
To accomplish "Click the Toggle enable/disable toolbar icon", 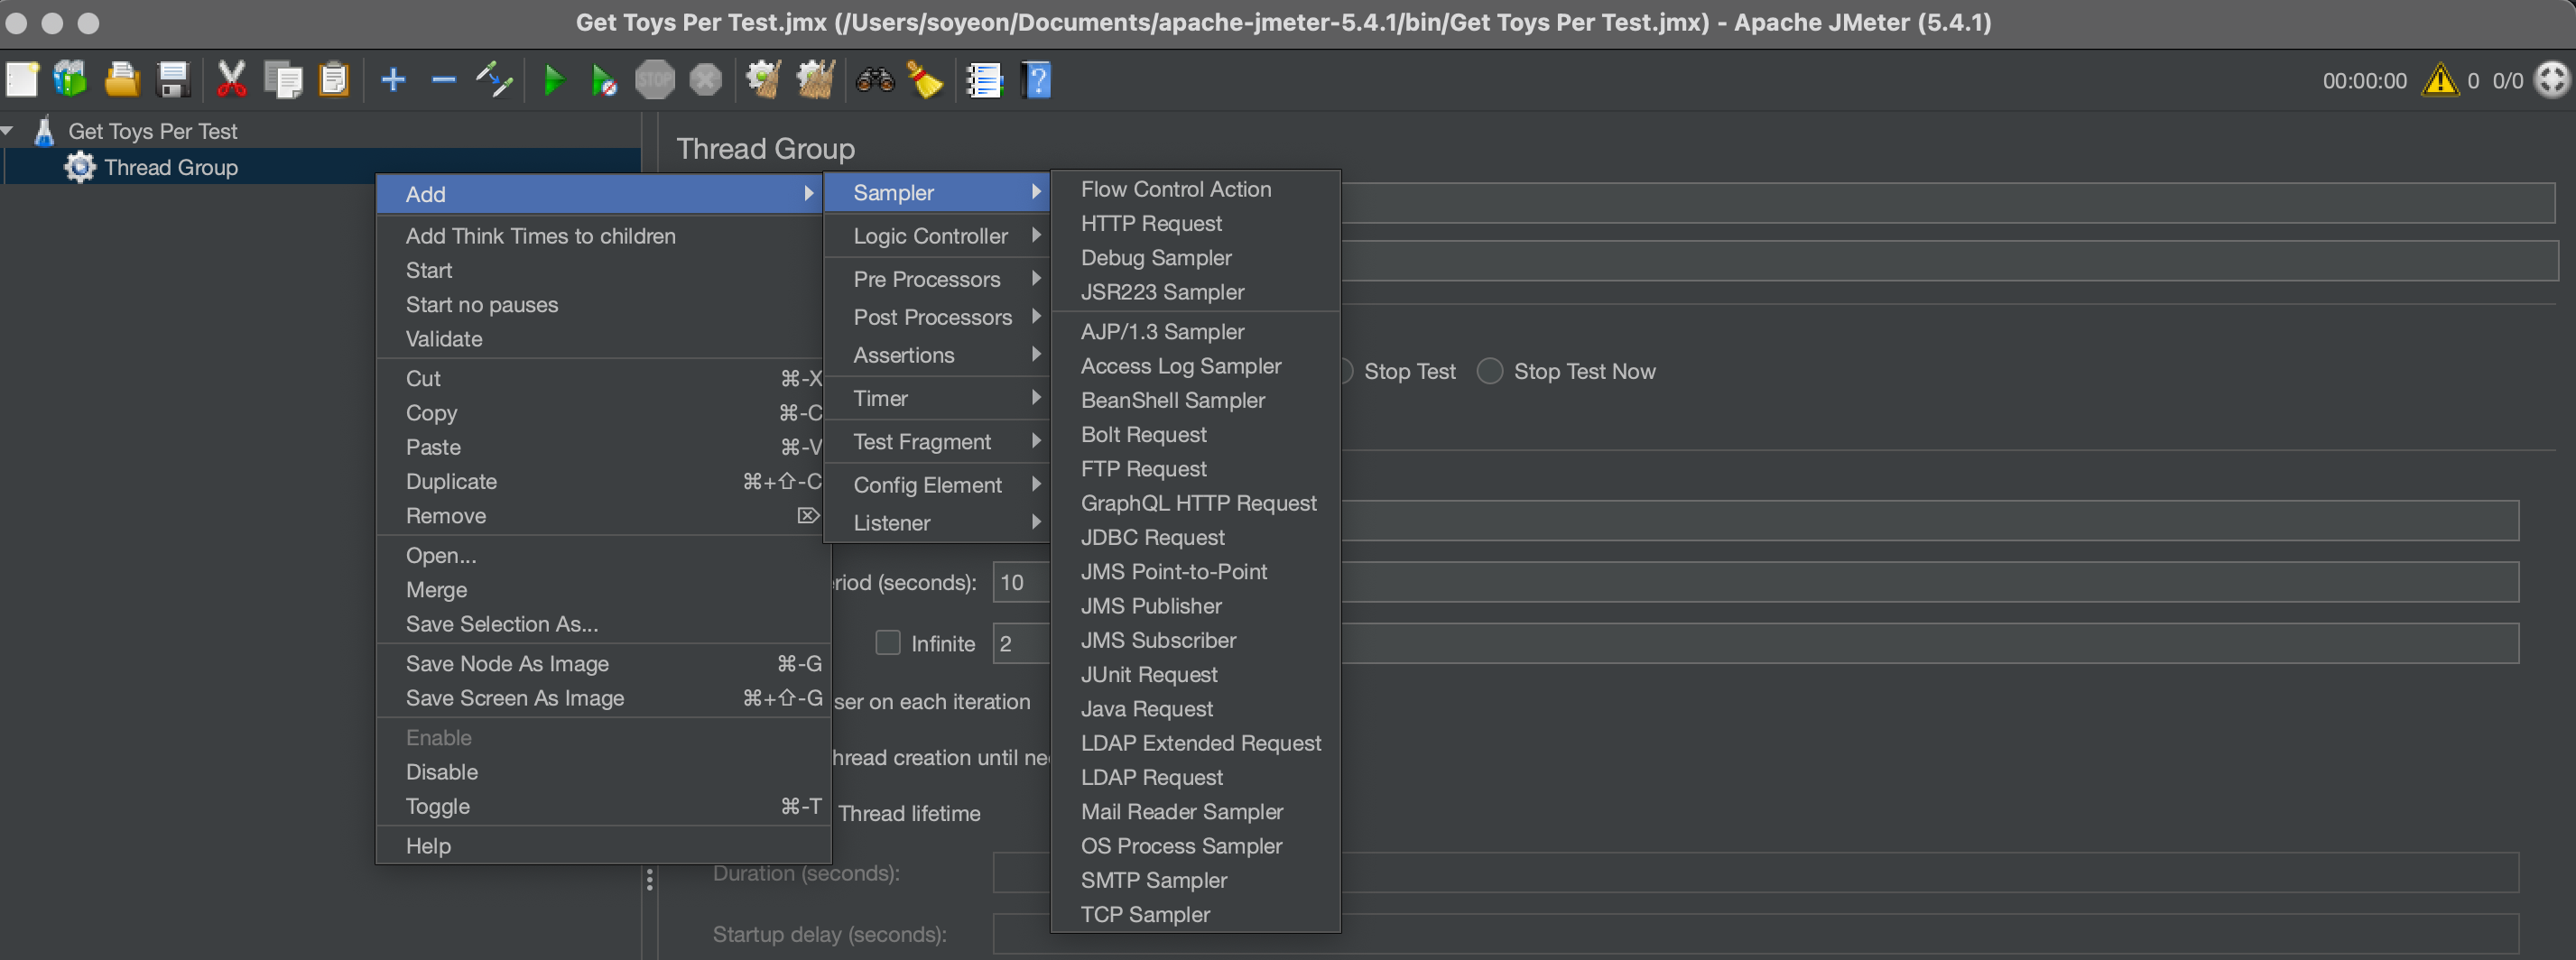I will [x=495, y=80].
